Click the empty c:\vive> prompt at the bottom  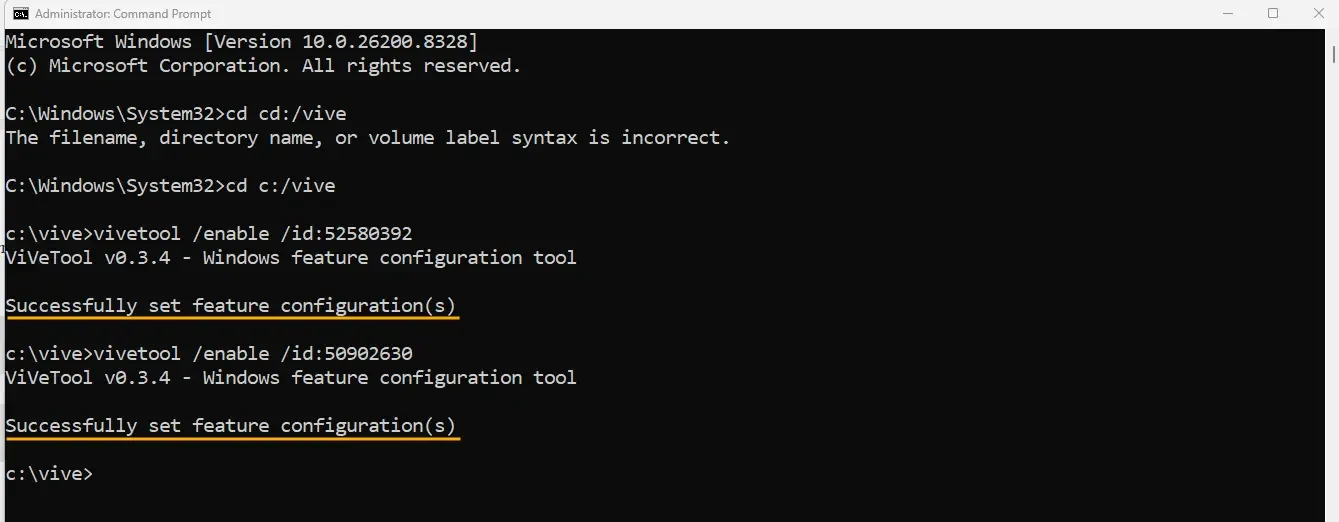click(x=49, y=474)
